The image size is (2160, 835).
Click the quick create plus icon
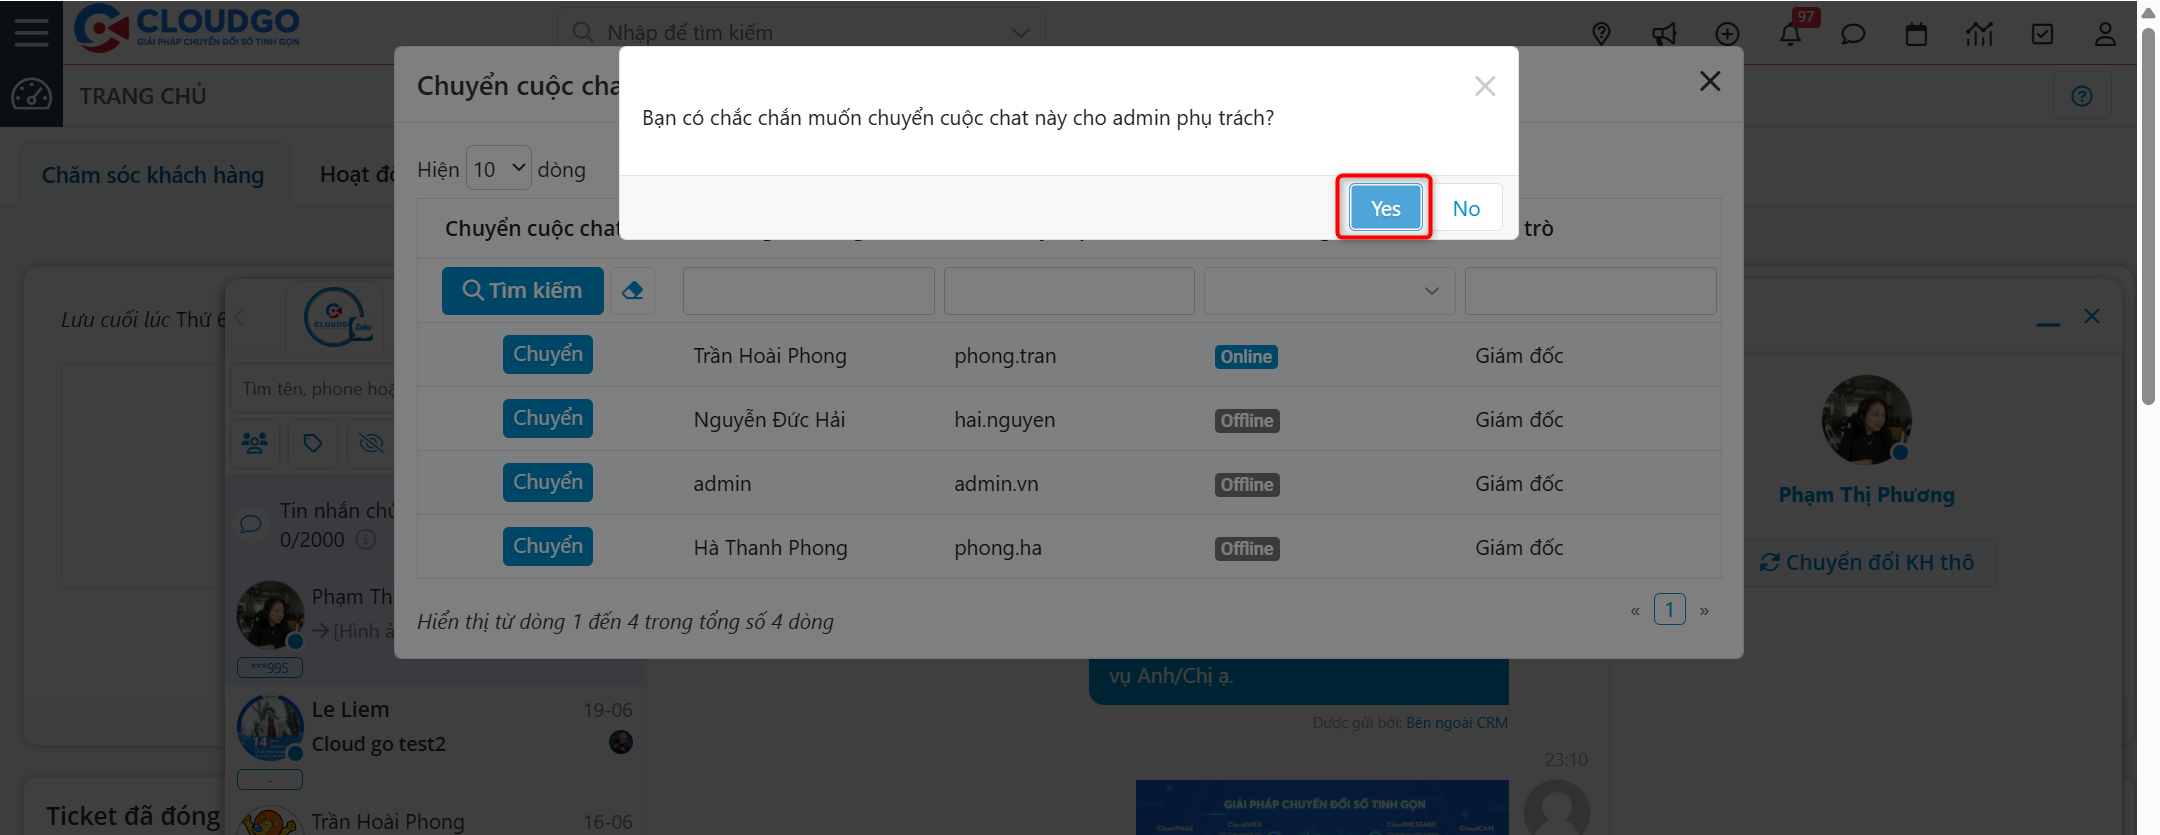point(1727,34)
